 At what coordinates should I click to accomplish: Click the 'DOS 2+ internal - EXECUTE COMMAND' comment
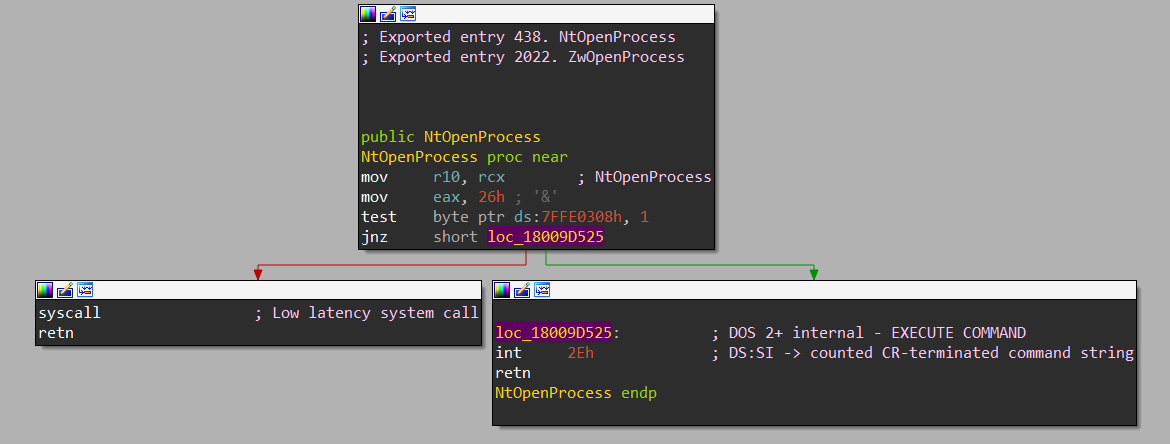(x=869, y=333)
